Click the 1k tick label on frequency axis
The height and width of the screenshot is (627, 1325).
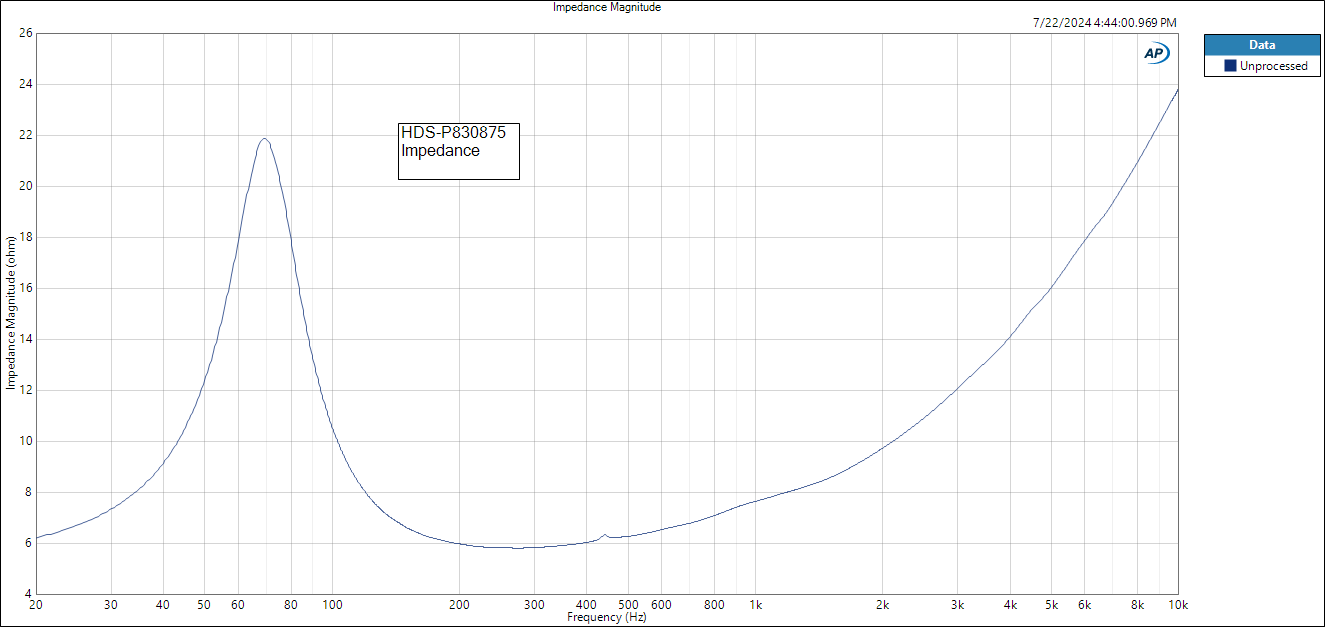[756, 605]
